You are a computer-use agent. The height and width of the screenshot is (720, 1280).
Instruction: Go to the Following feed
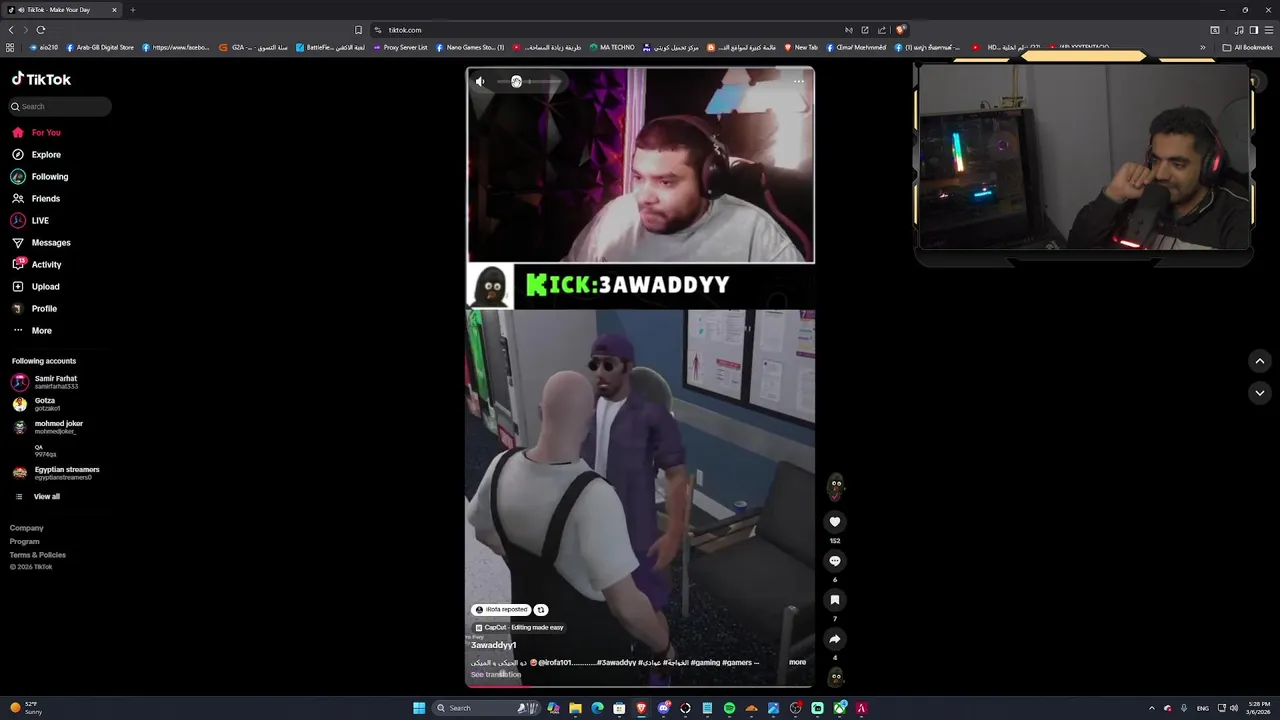point(40,176)
